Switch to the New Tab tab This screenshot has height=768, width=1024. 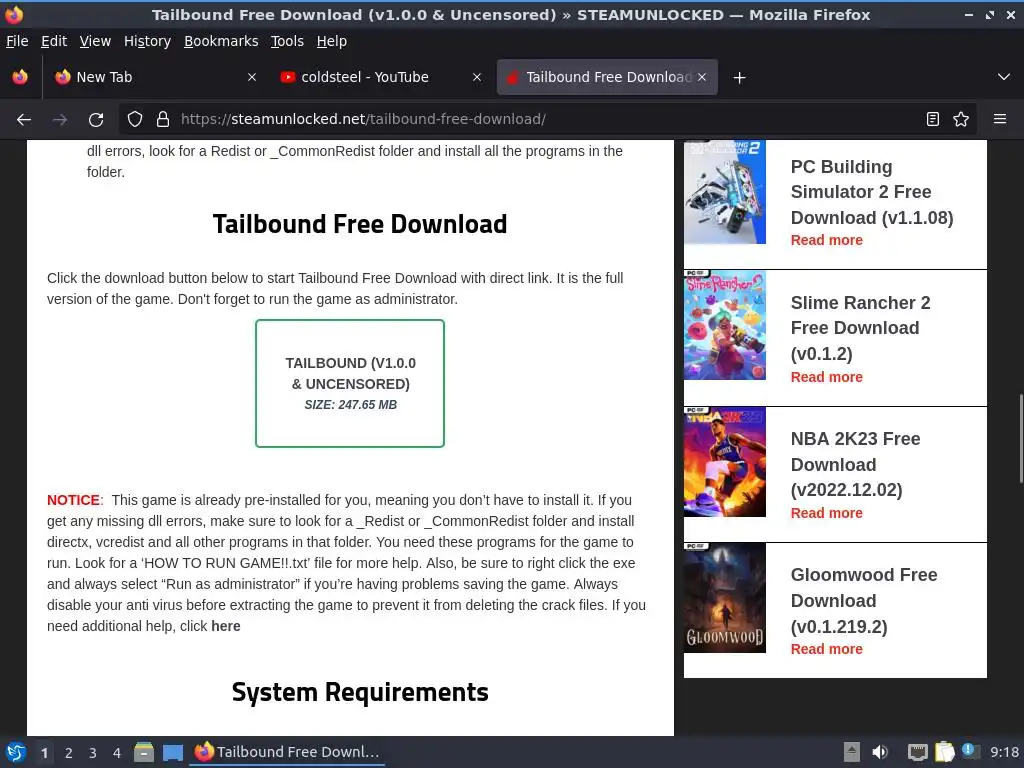(x=155, y=77)
